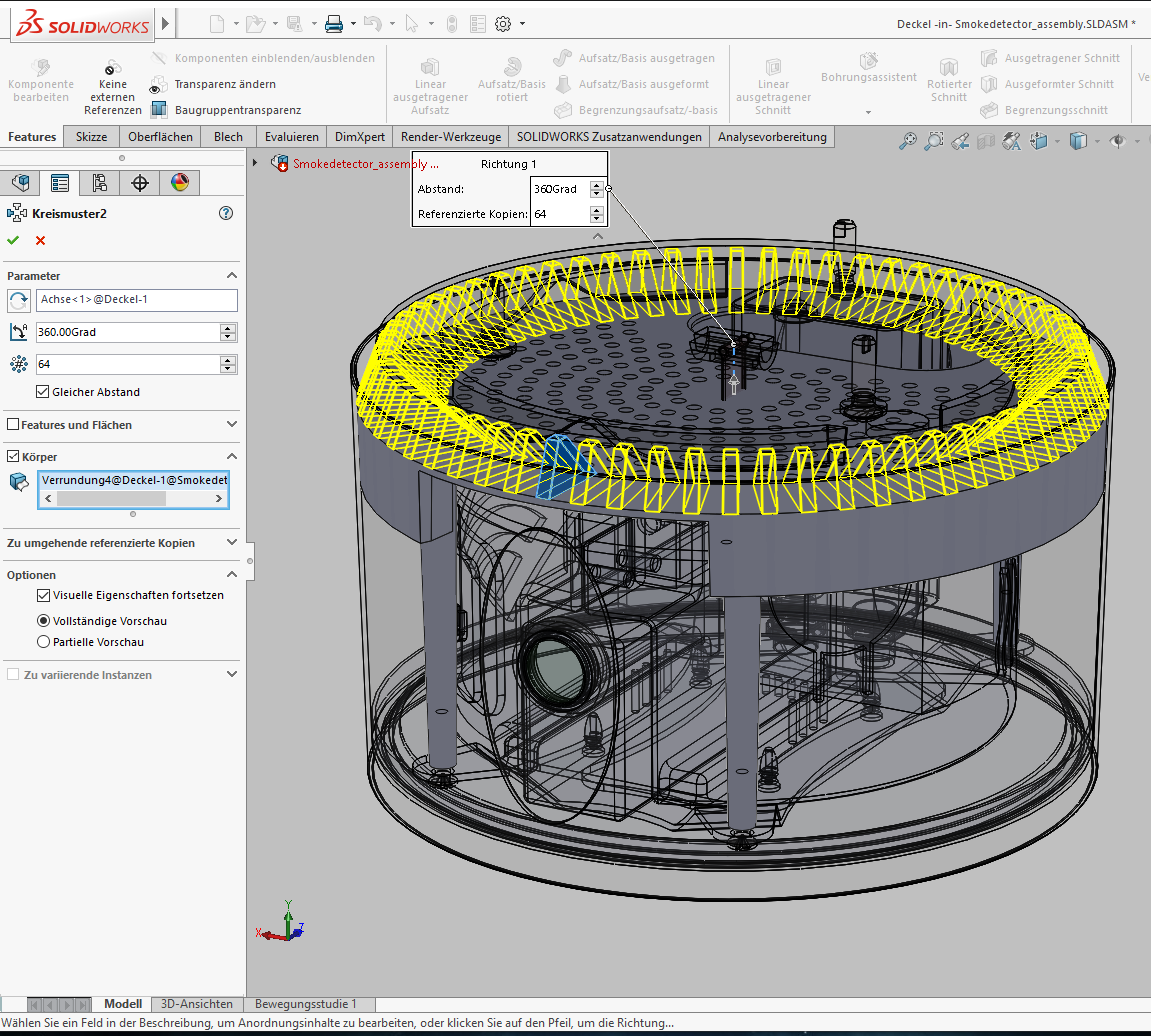Select the Partielle Vorschau radio button

tap(43, 642)
